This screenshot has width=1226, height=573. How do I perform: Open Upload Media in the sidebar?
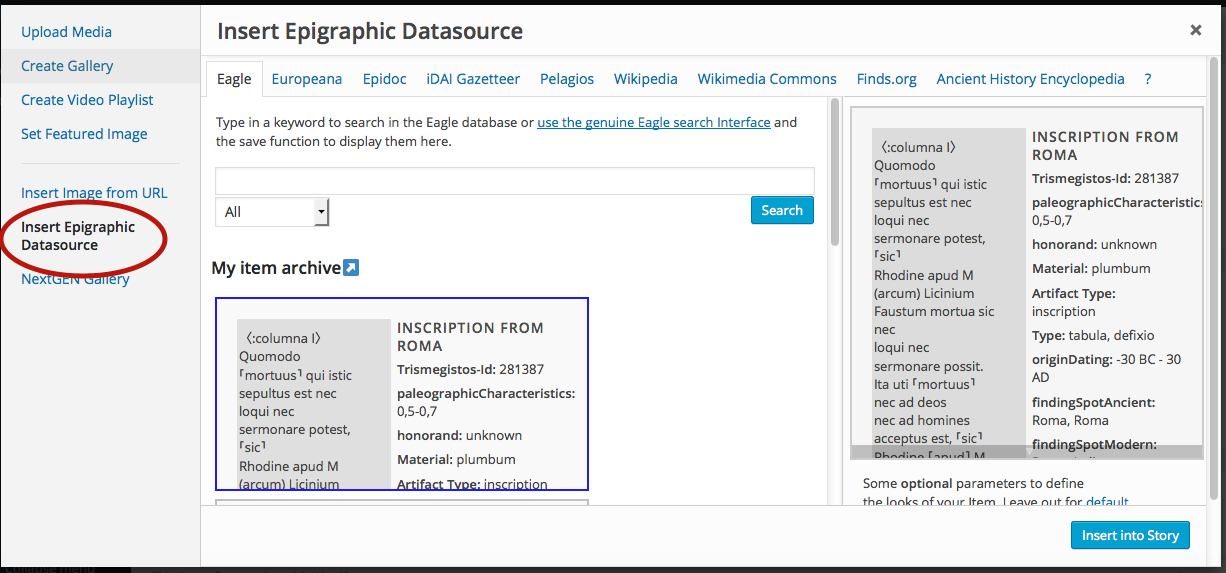coord(66,32)
